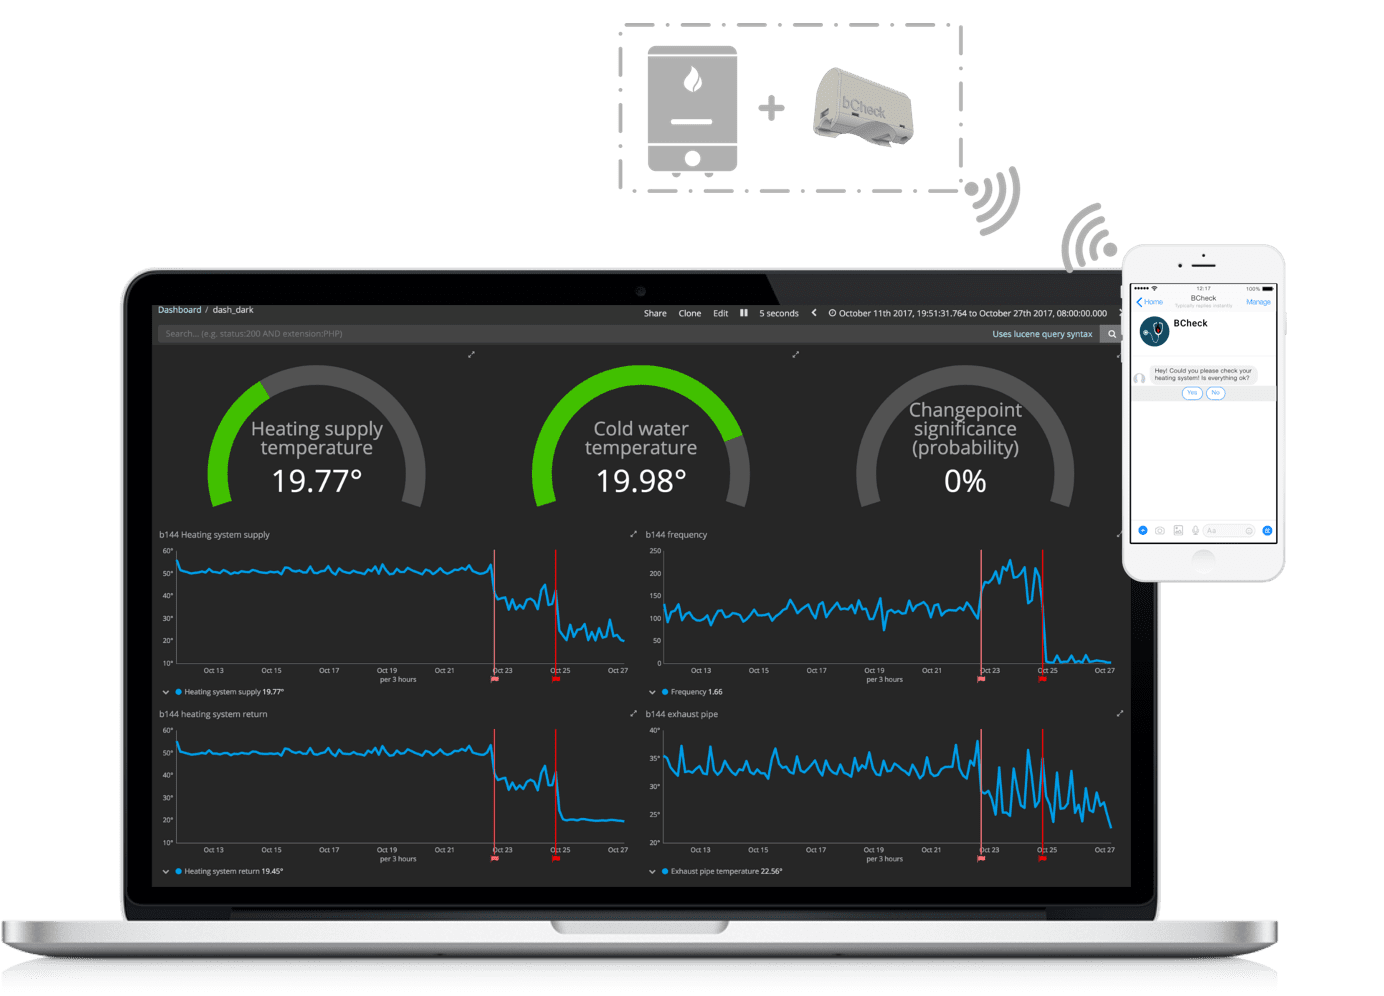Open the Uses lucene query syntax link
The width and height of the screenshot is (1384, 996).
pos(1041,334)
